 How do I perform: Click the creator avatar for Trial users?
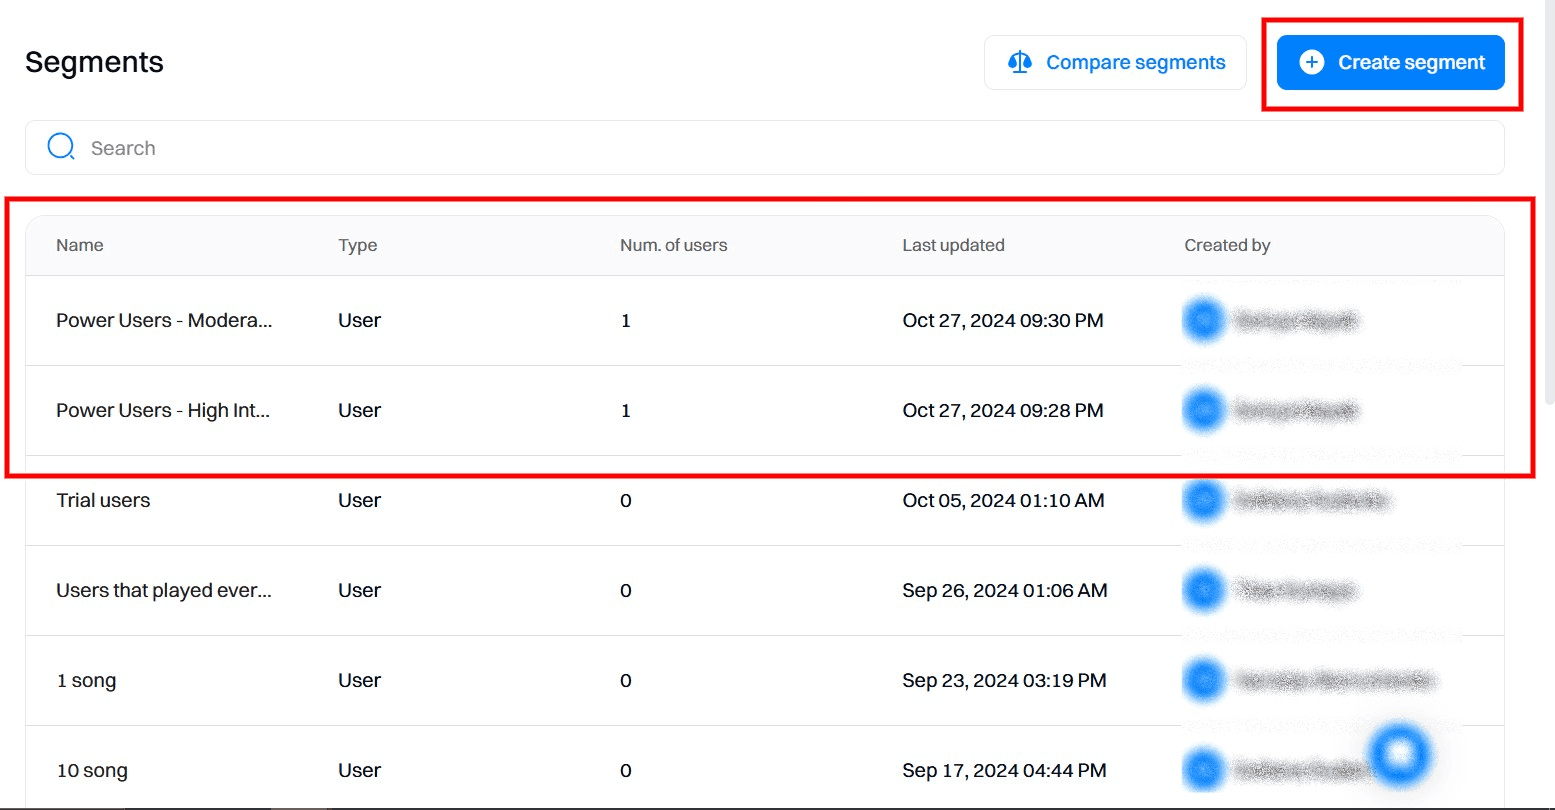pyautogui.click(x=1203, y=500)
